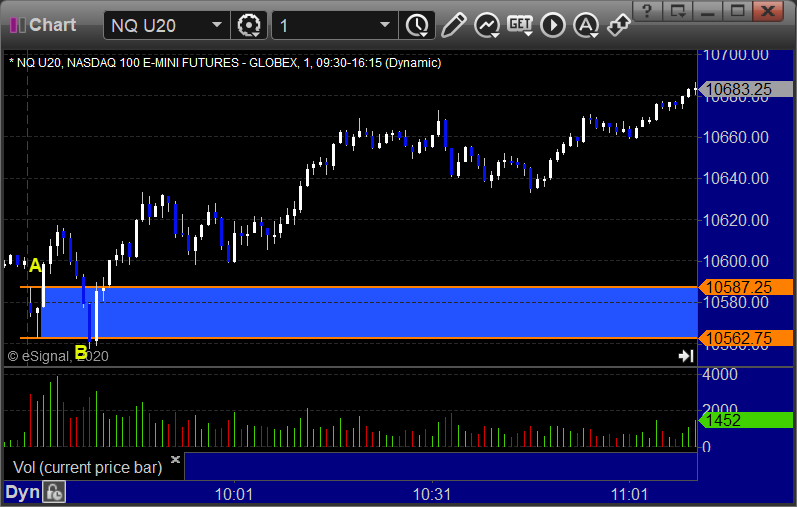Click the 4000 volume axis label
Screen dimensions: 797x507
(720, 375)
